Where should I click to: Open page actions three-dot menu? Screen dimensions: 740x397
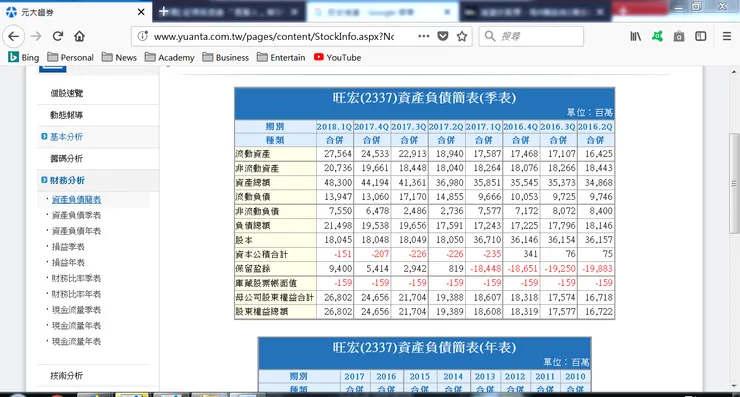tap(423, 36)
